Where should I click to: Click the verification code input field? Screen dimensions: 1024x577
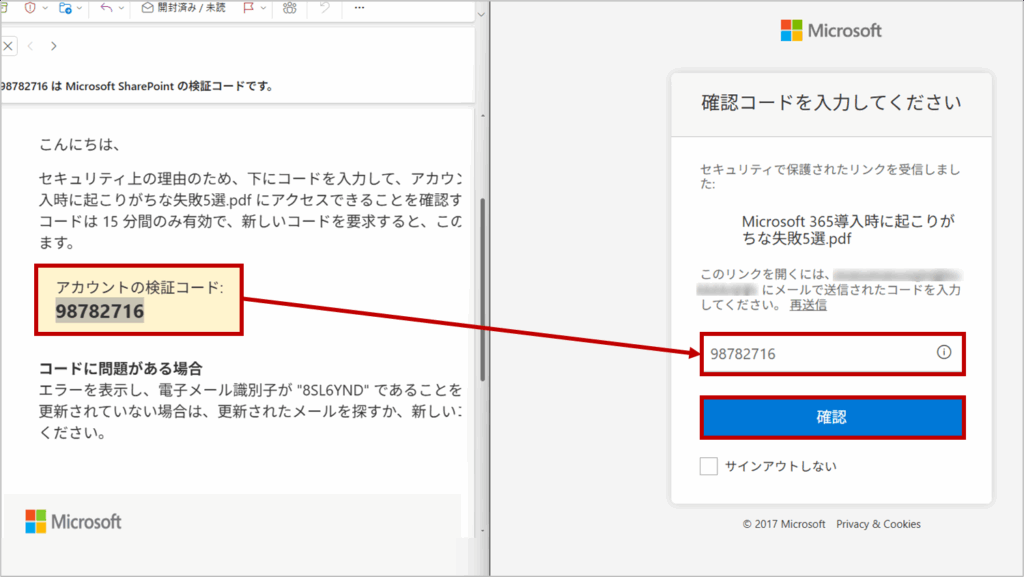(833, 354)
